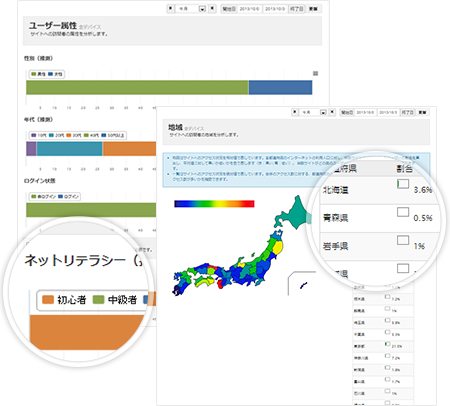450x406 pixels.
Task: Toggle 10代 legend item in age chart
Action: pos(39,135)
